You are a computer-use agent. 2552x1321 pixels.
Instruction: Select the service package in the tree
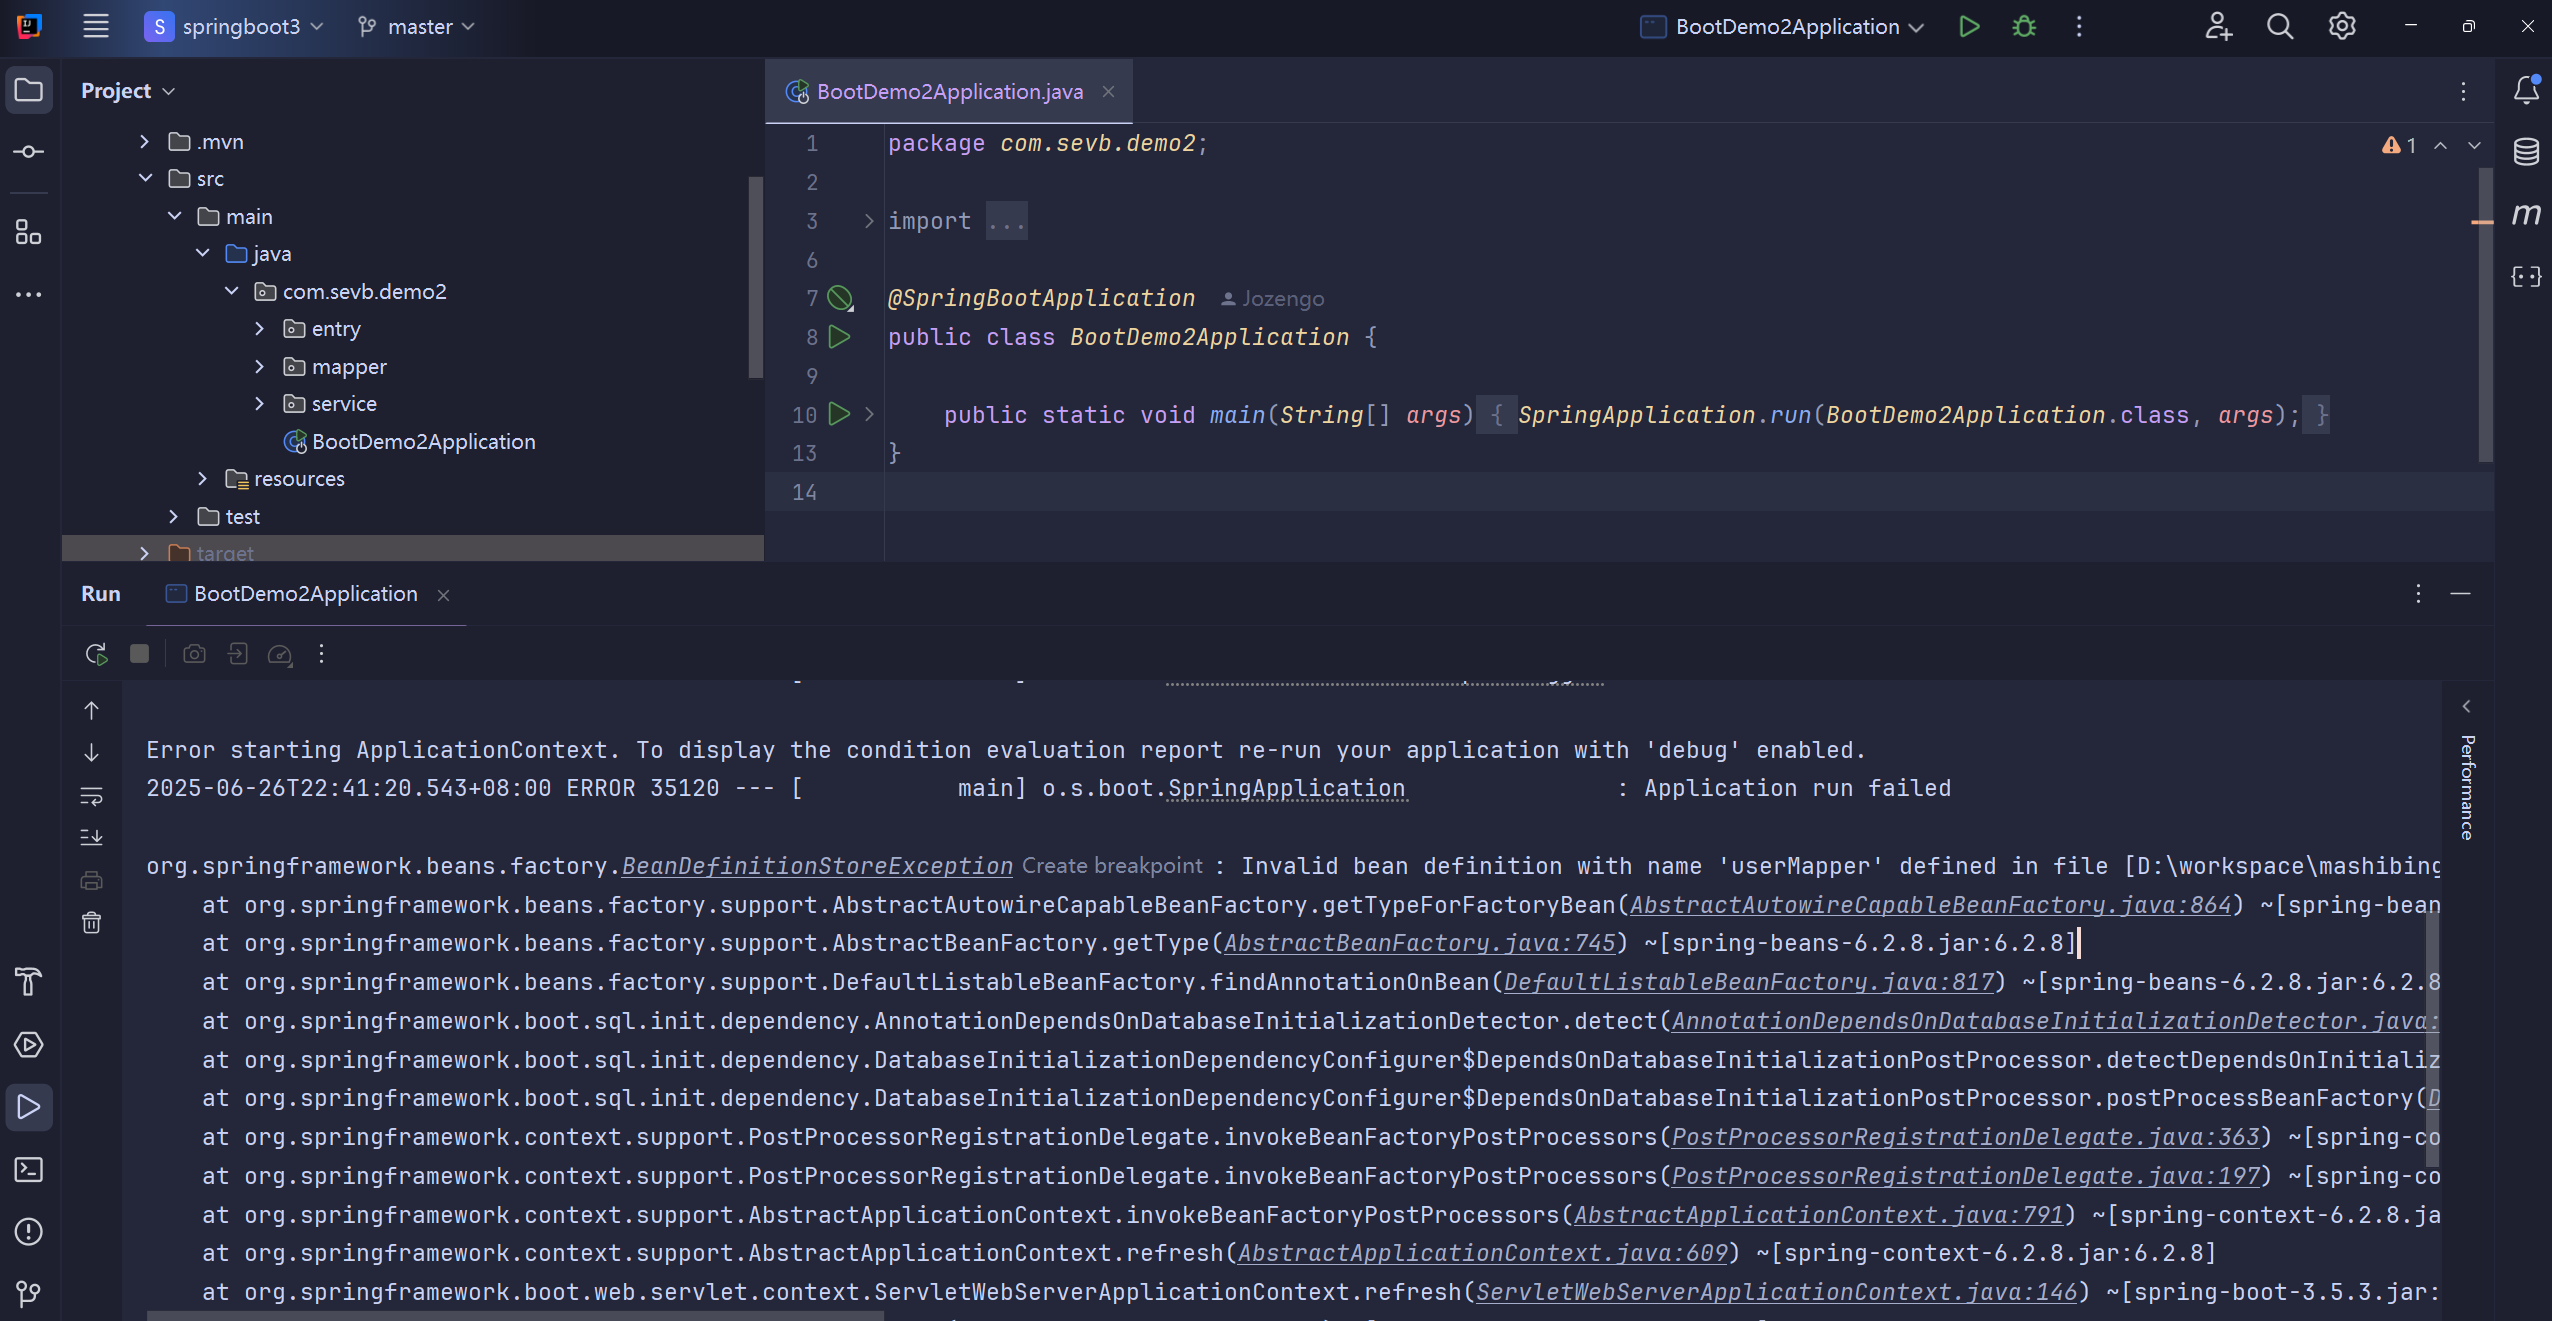tap(344, 404)
